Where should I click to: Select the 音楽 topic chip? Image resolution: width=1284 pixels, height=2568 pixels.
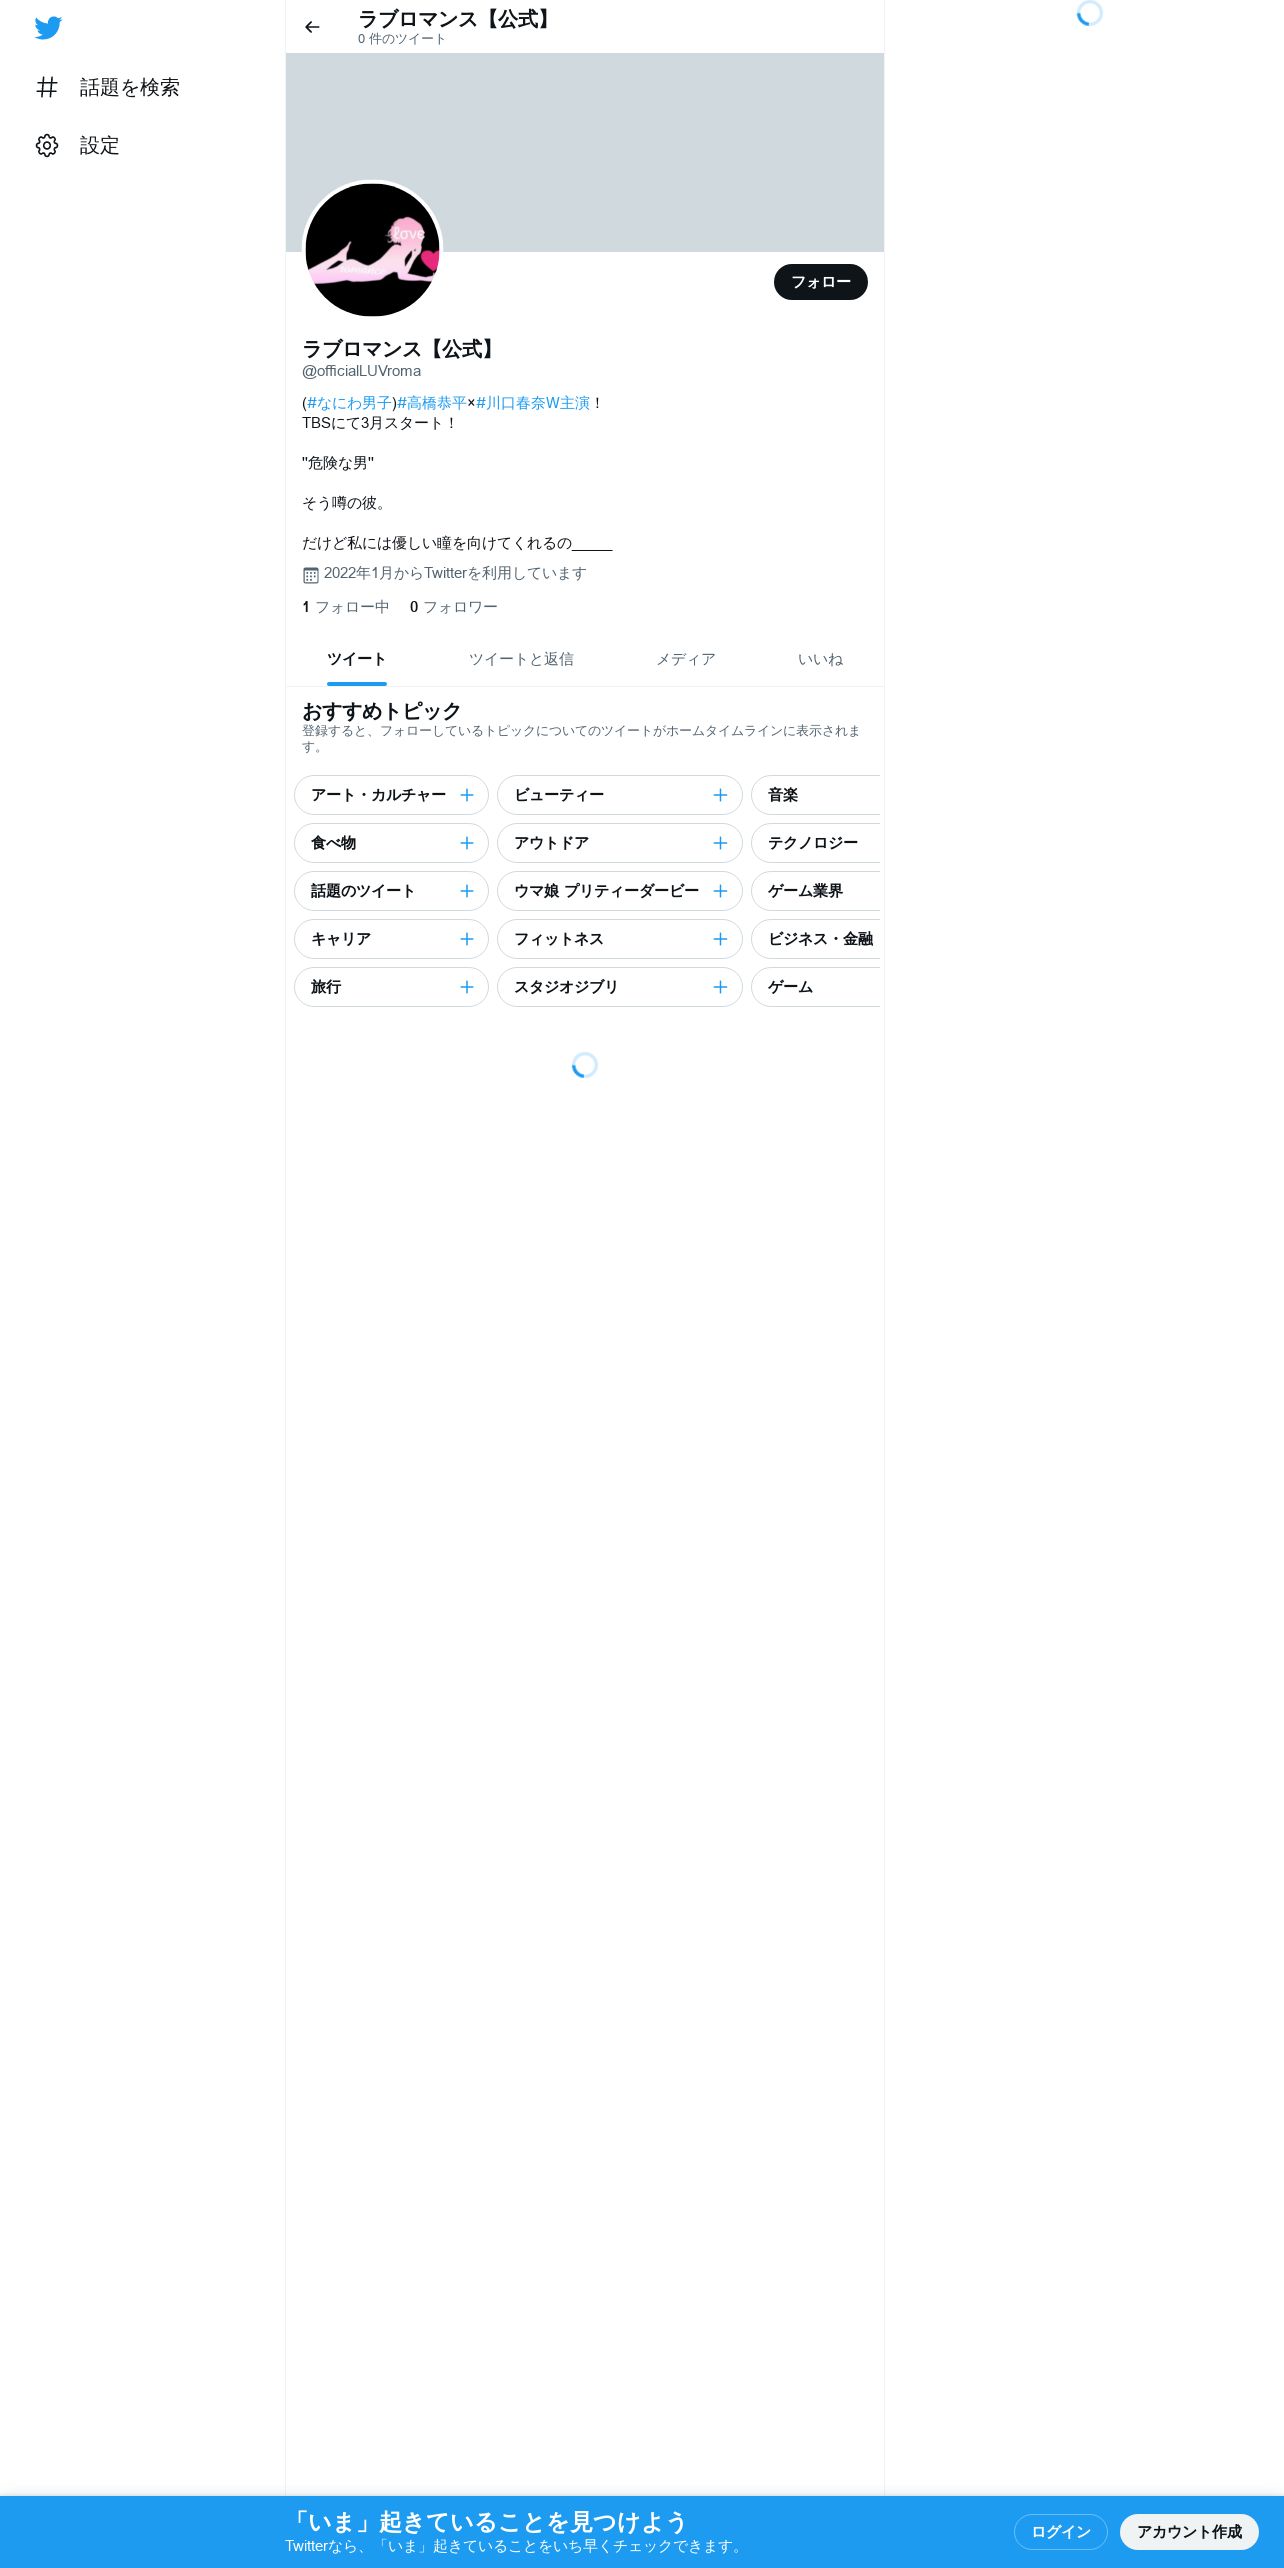(x=816, y=795)
